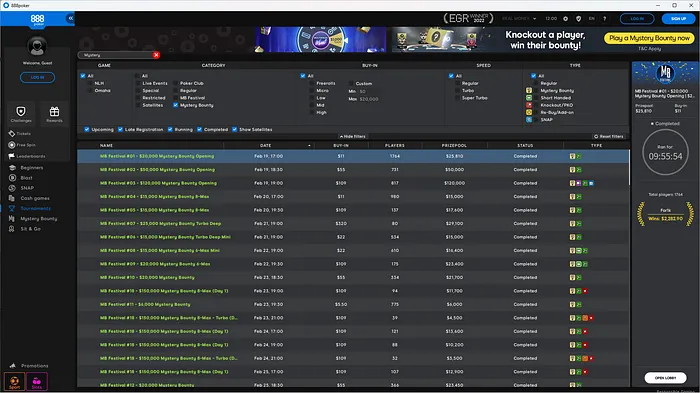Open the Real Money dropdown
Image resolution: width=700 pixels, height=393 pixels.
pos(519,19)
